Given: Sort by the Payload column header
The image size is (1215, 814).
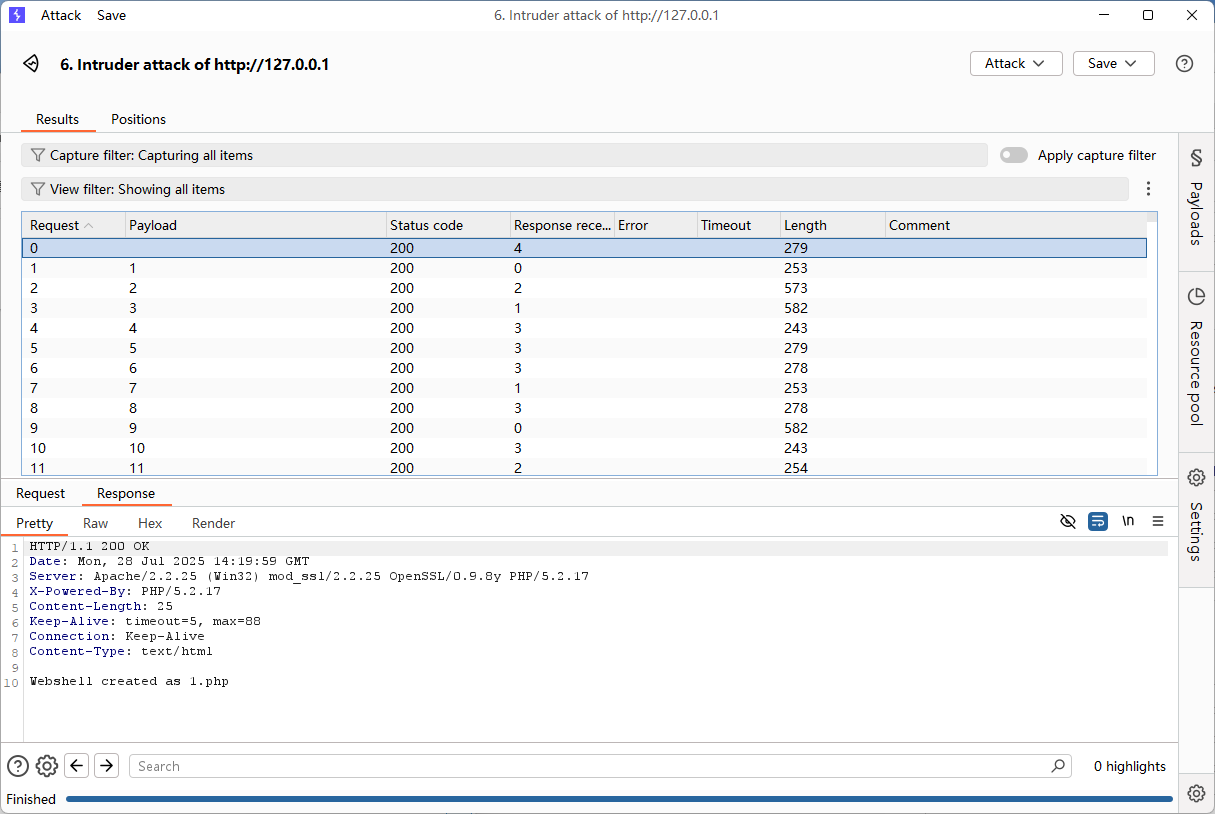Looking at the screenshot, I should (256, 225).
